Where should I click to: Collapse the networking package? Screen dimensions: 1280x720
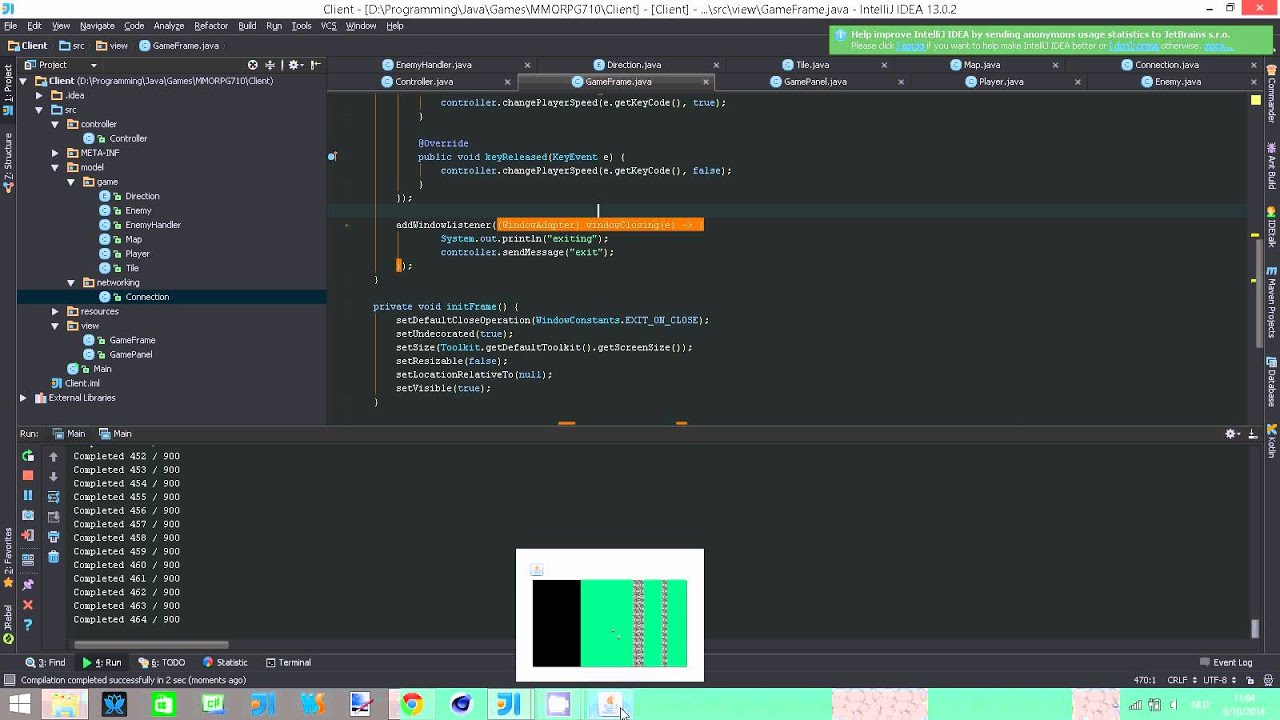(x=71, y=283)
